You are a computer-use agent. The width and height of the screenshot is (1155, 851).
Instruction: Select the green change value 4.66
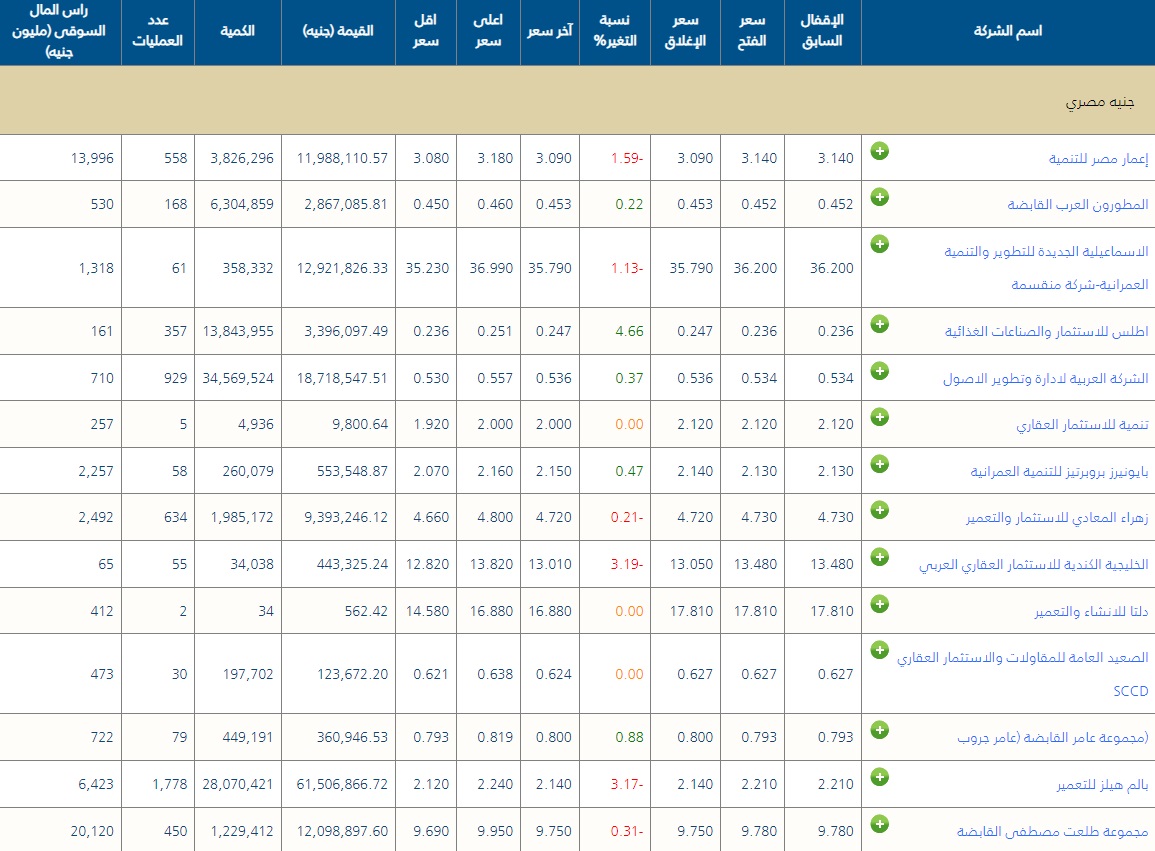[629, 332]
